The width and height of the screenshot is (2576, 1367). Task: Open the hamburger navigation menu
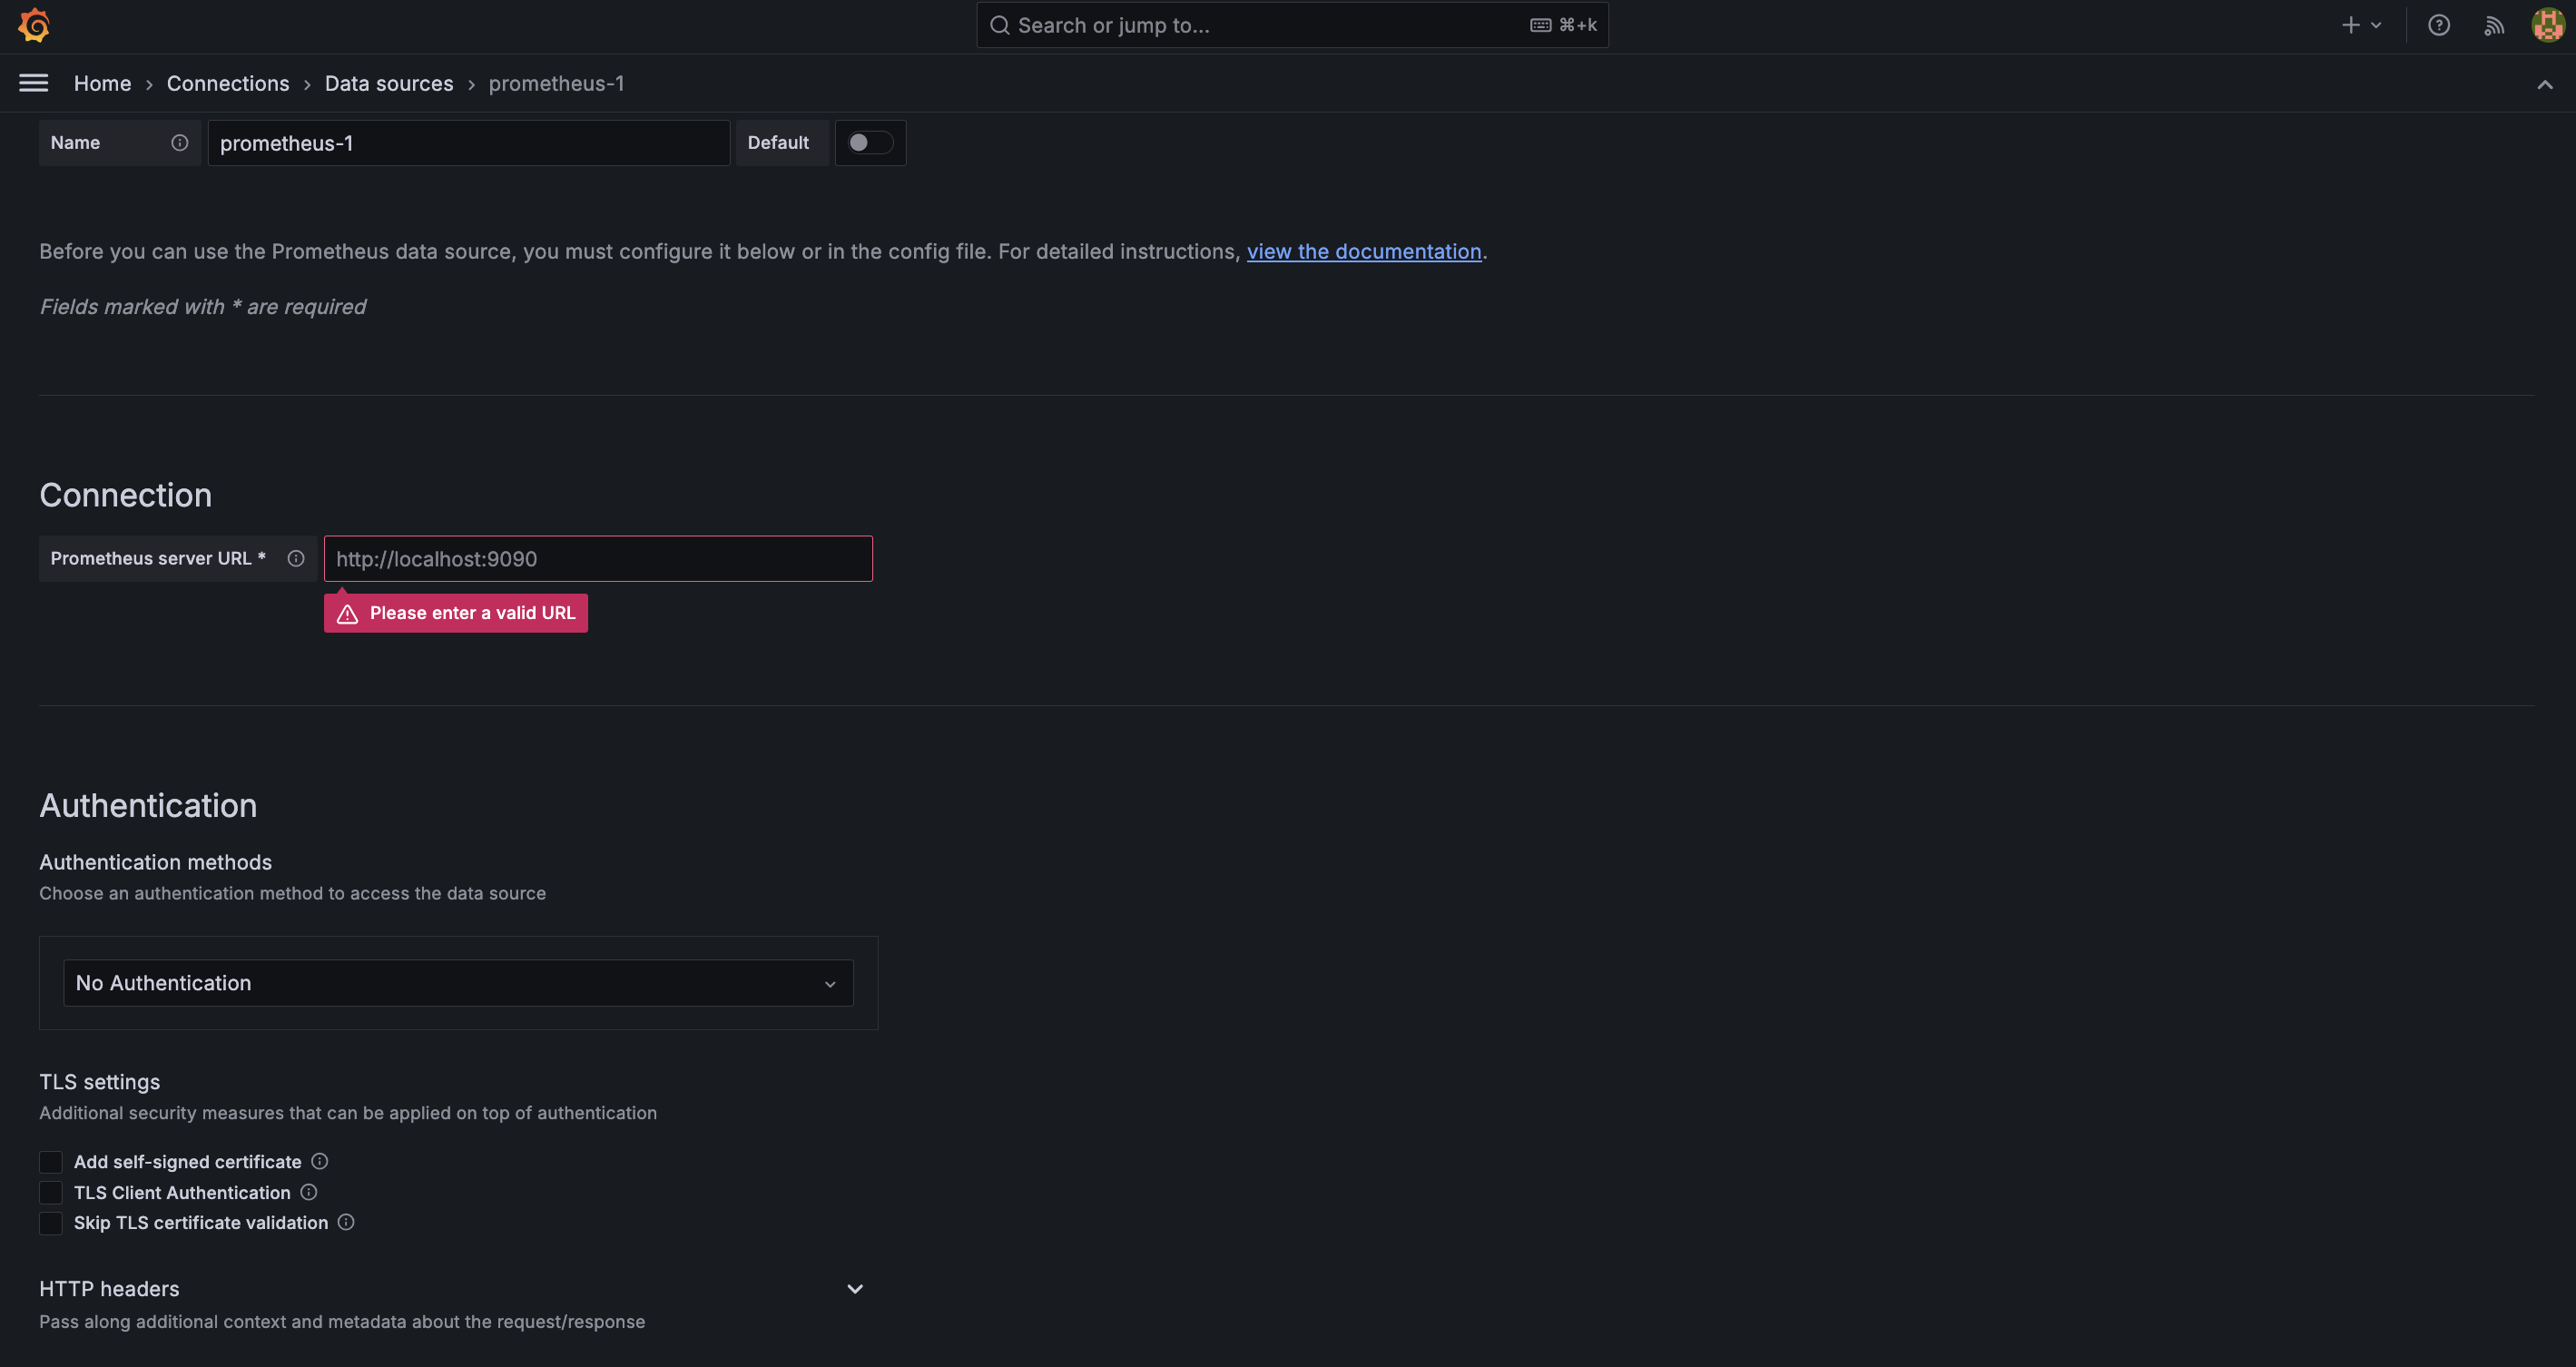click(34, 83)
